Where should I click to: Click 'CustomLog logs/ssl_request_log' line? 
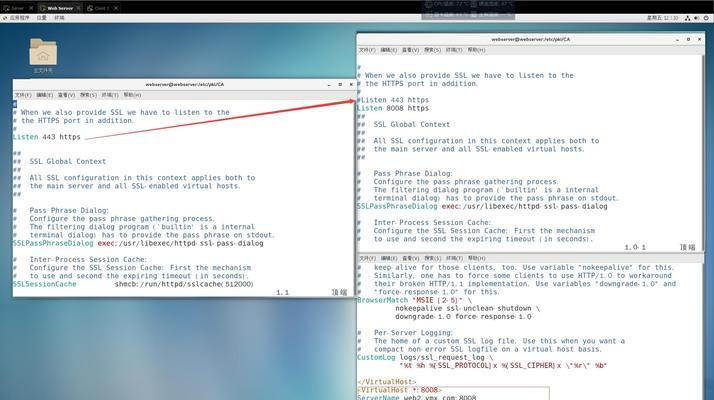click(425, 358)
